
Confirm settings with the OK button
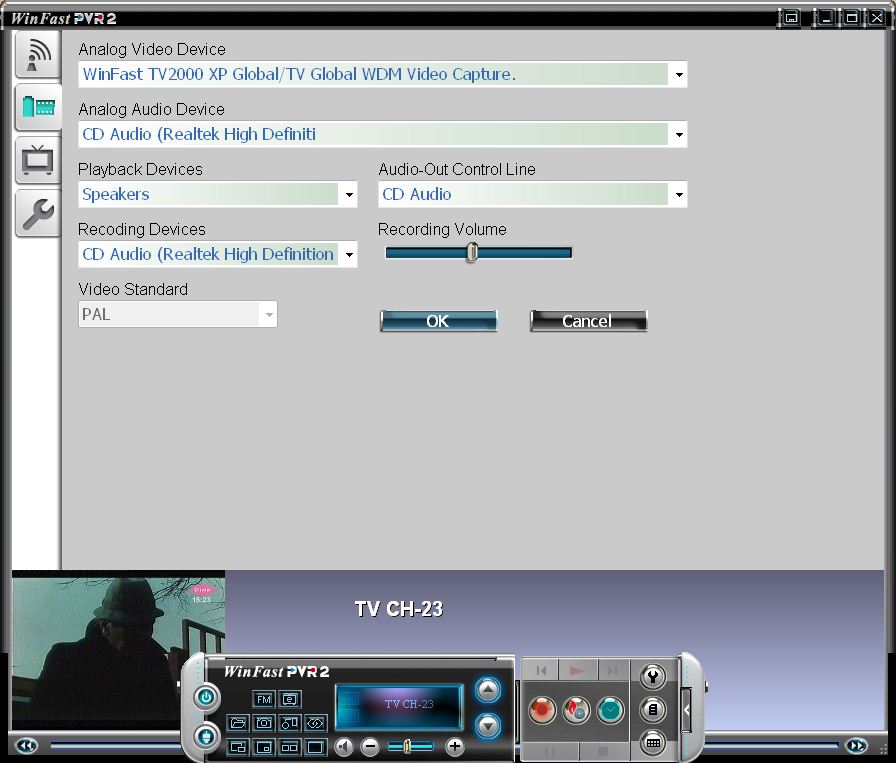(438, 321)
